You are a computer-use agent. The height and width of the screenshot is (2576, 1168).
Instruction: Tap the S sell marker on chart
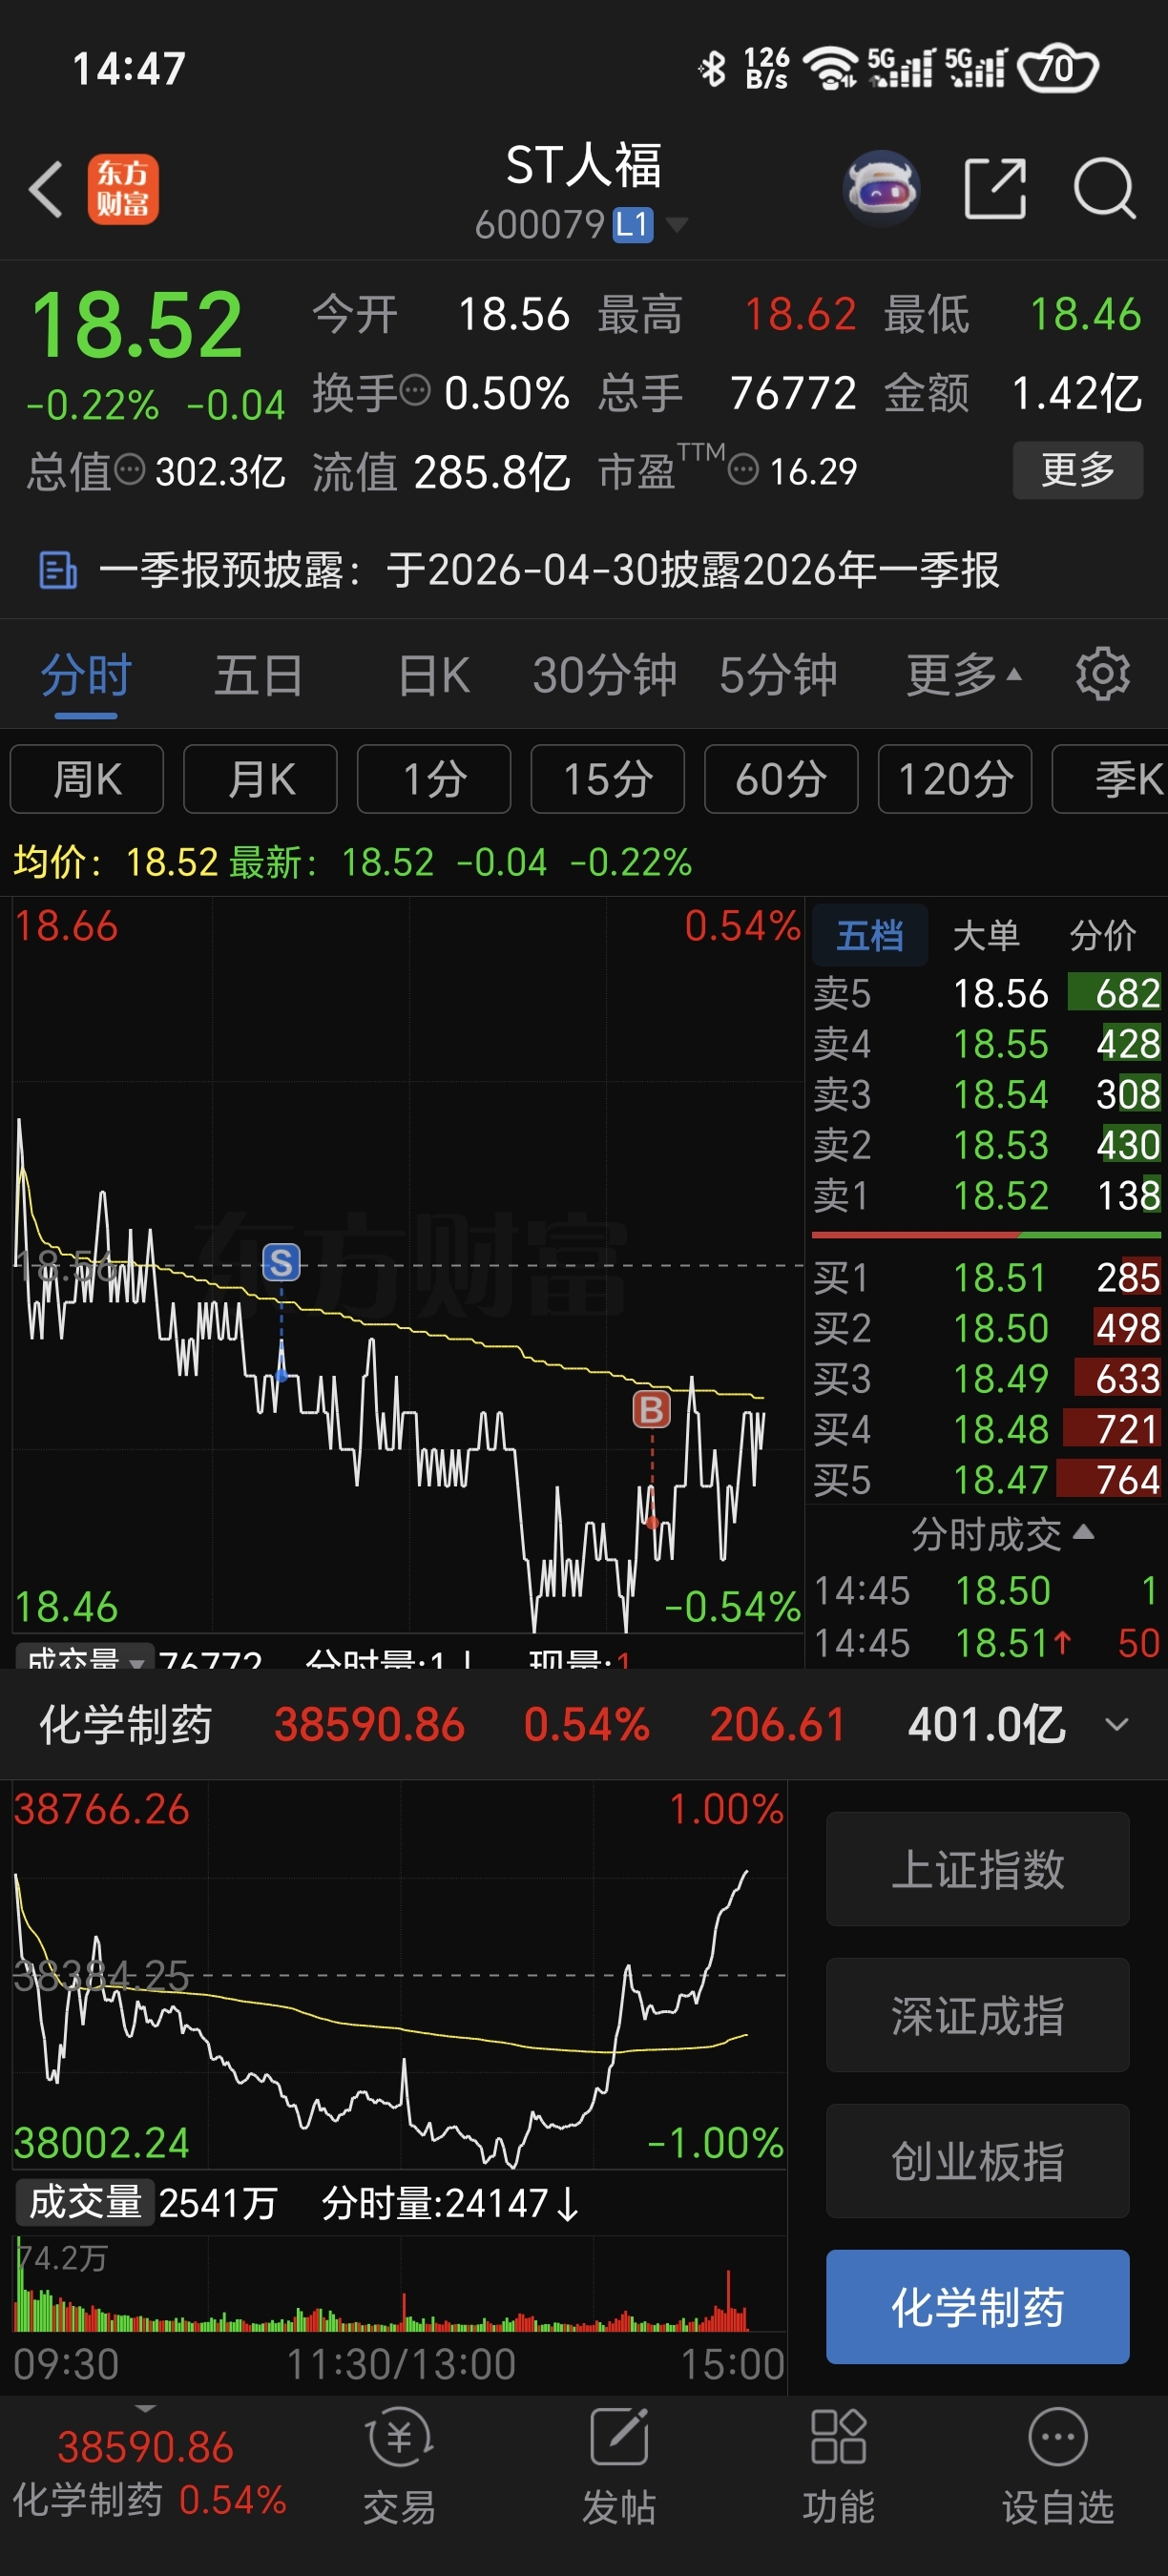pos(281,1263)
